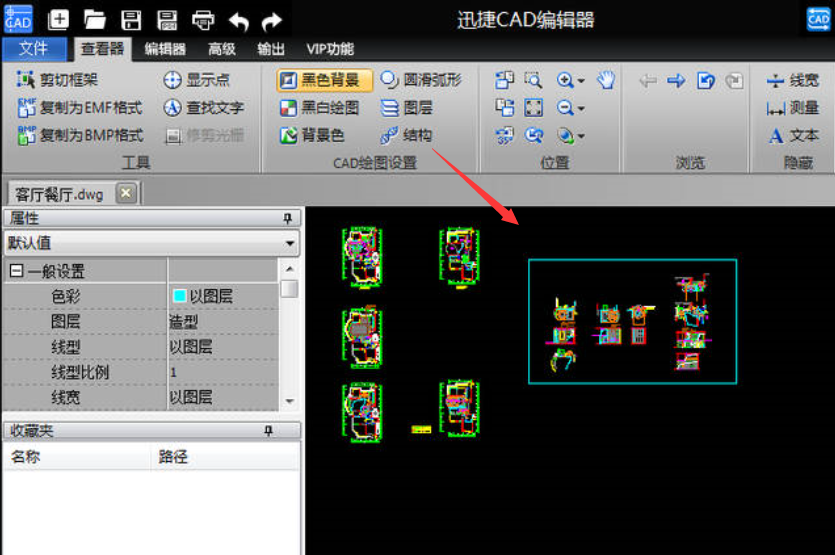Open the 查找文字 find text tool
The image size is (835, 555).
(x=204, y=108)
